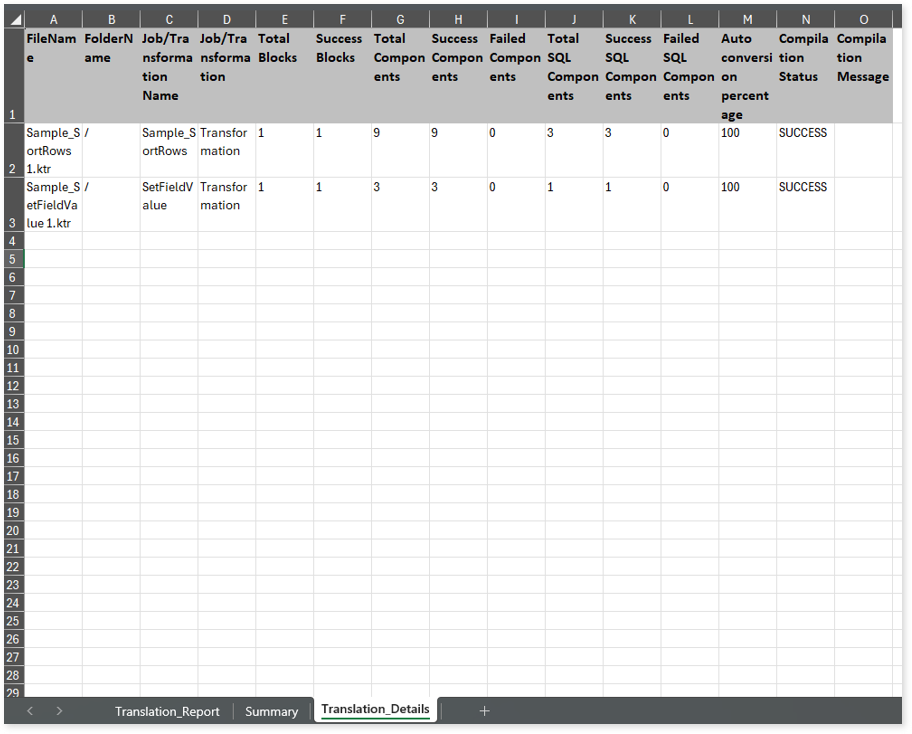This screenshot has height=734, width=912.
Task: Switch to the Summary sheet tab
Action: [x=271, y=711]
